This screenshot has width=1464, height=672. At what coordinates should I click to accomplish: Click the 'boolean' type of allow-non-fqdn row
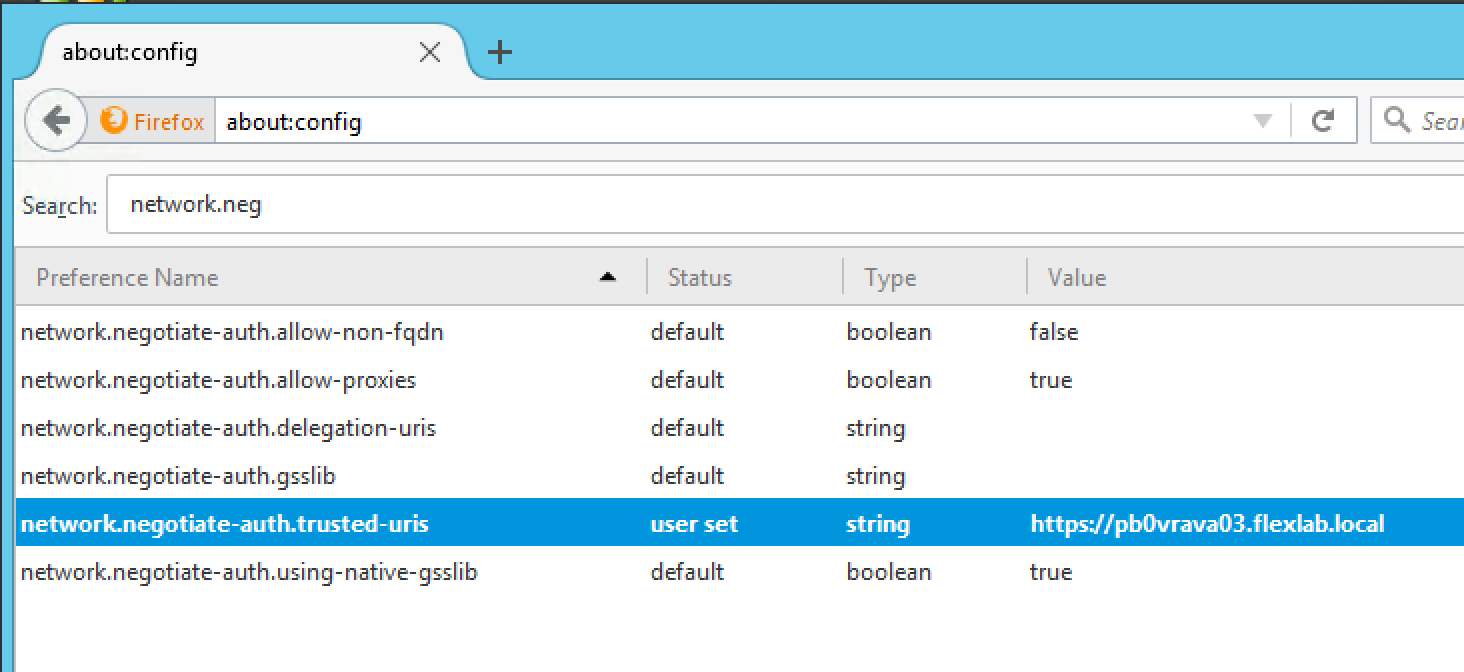pos(889,332)
